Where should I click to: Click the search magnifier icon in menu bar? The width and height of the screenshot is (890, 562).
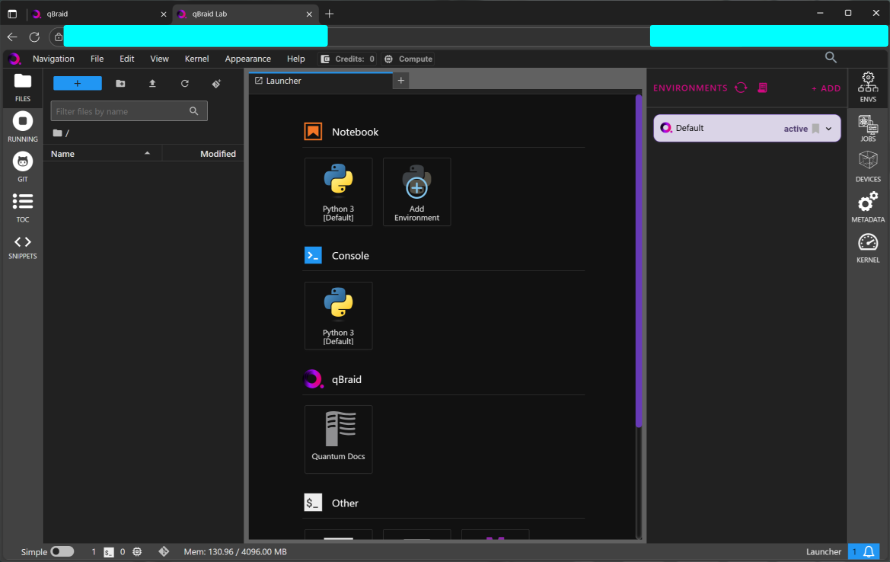coord(830,57)
